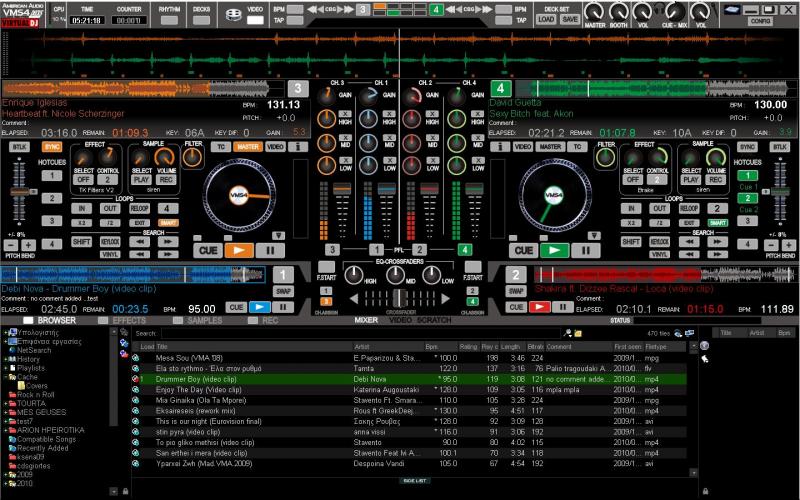The width and height of the screenshot is (800, 500).
Task: Open the CONFIG settings
Action: tap(760, 21)
